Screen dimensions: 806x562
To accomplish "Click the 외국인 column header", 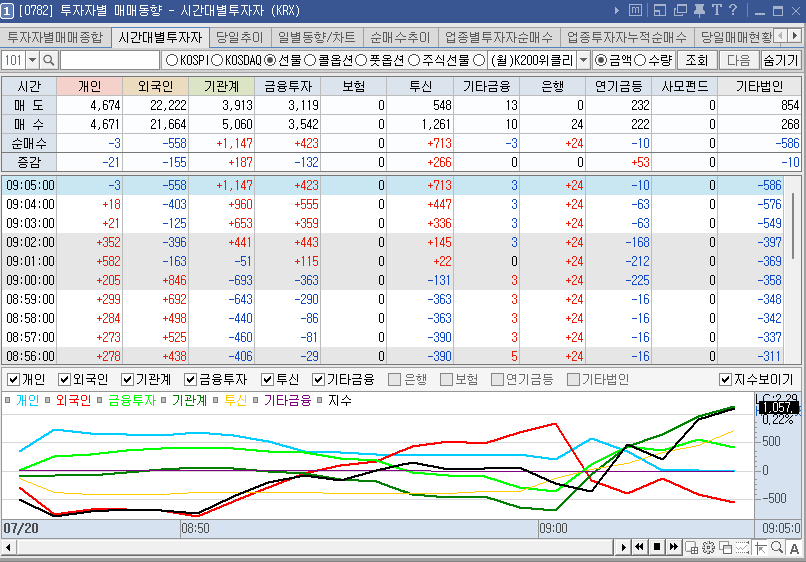I will point(156,86).
